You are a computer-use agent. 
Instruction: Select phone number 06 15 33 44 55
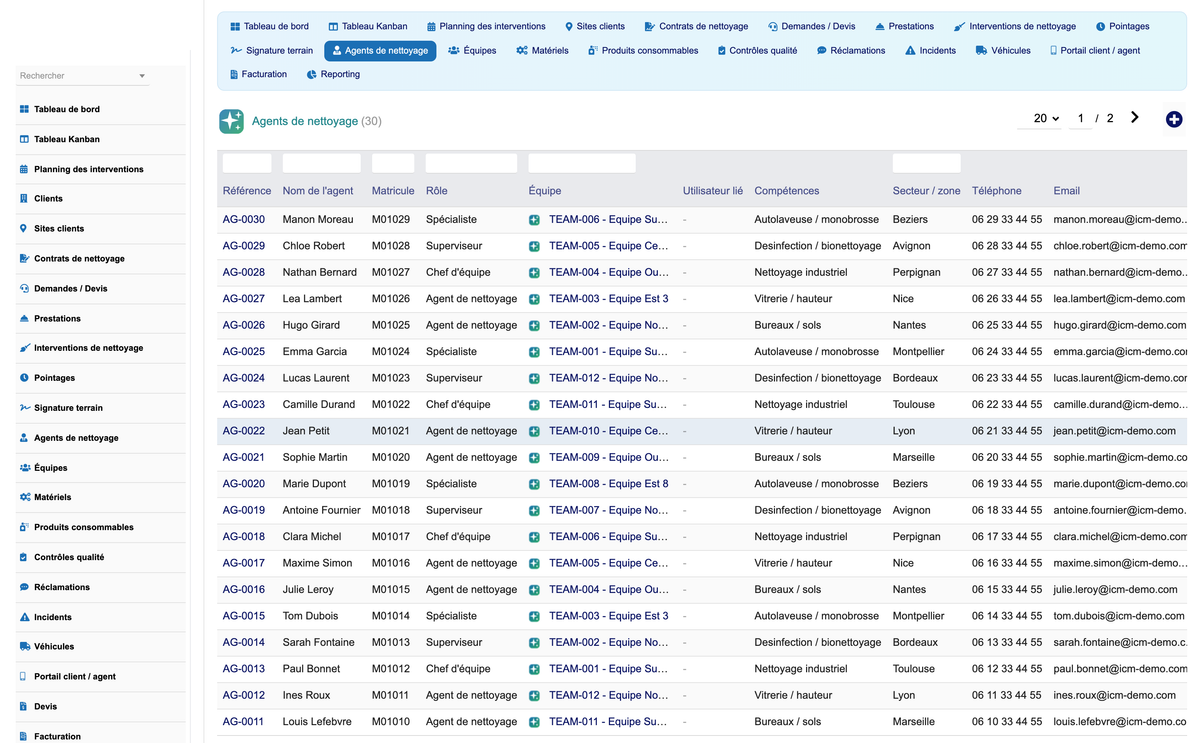point(1007,590)
